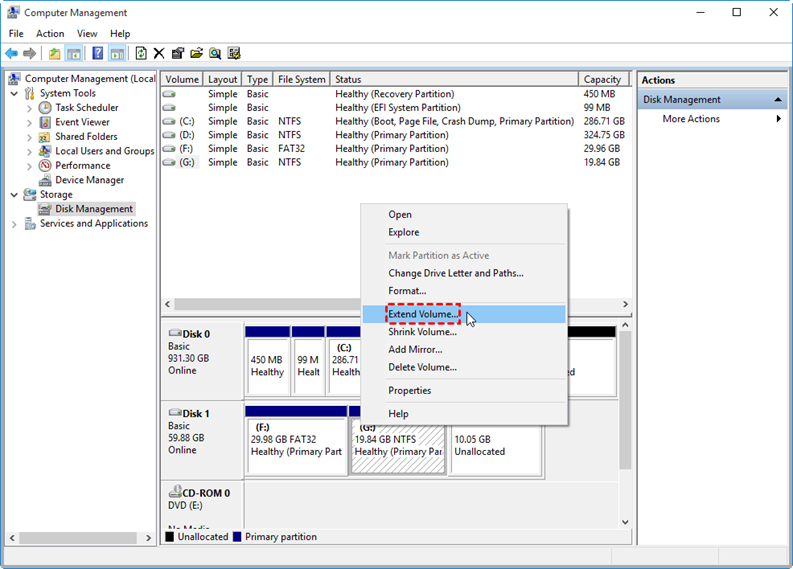Click the Refresh toolbar icon
Image resolution: width=793 pixels, height=569 pixels.
coord(141,53)
